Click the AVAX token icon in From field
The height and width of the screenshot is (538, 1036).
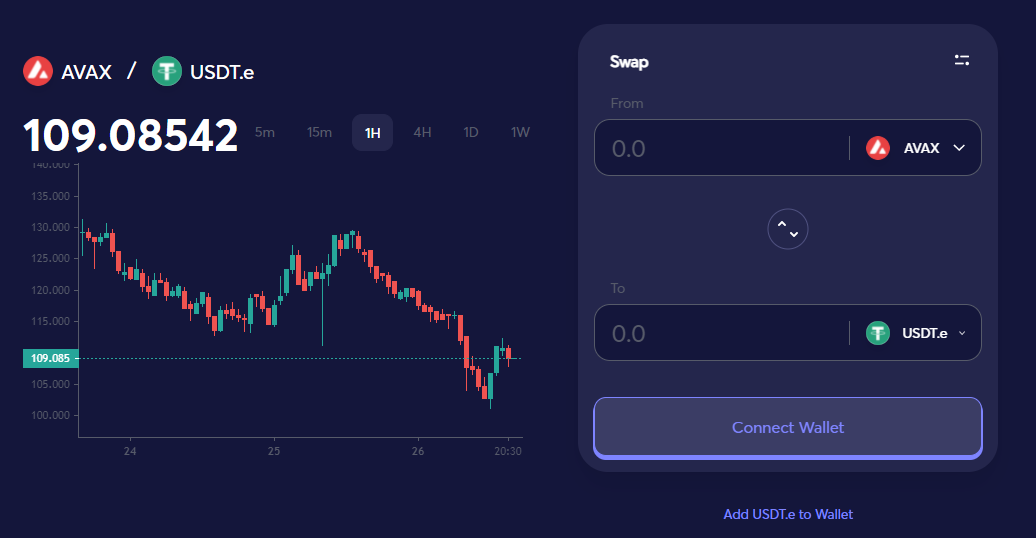point(878,148)
